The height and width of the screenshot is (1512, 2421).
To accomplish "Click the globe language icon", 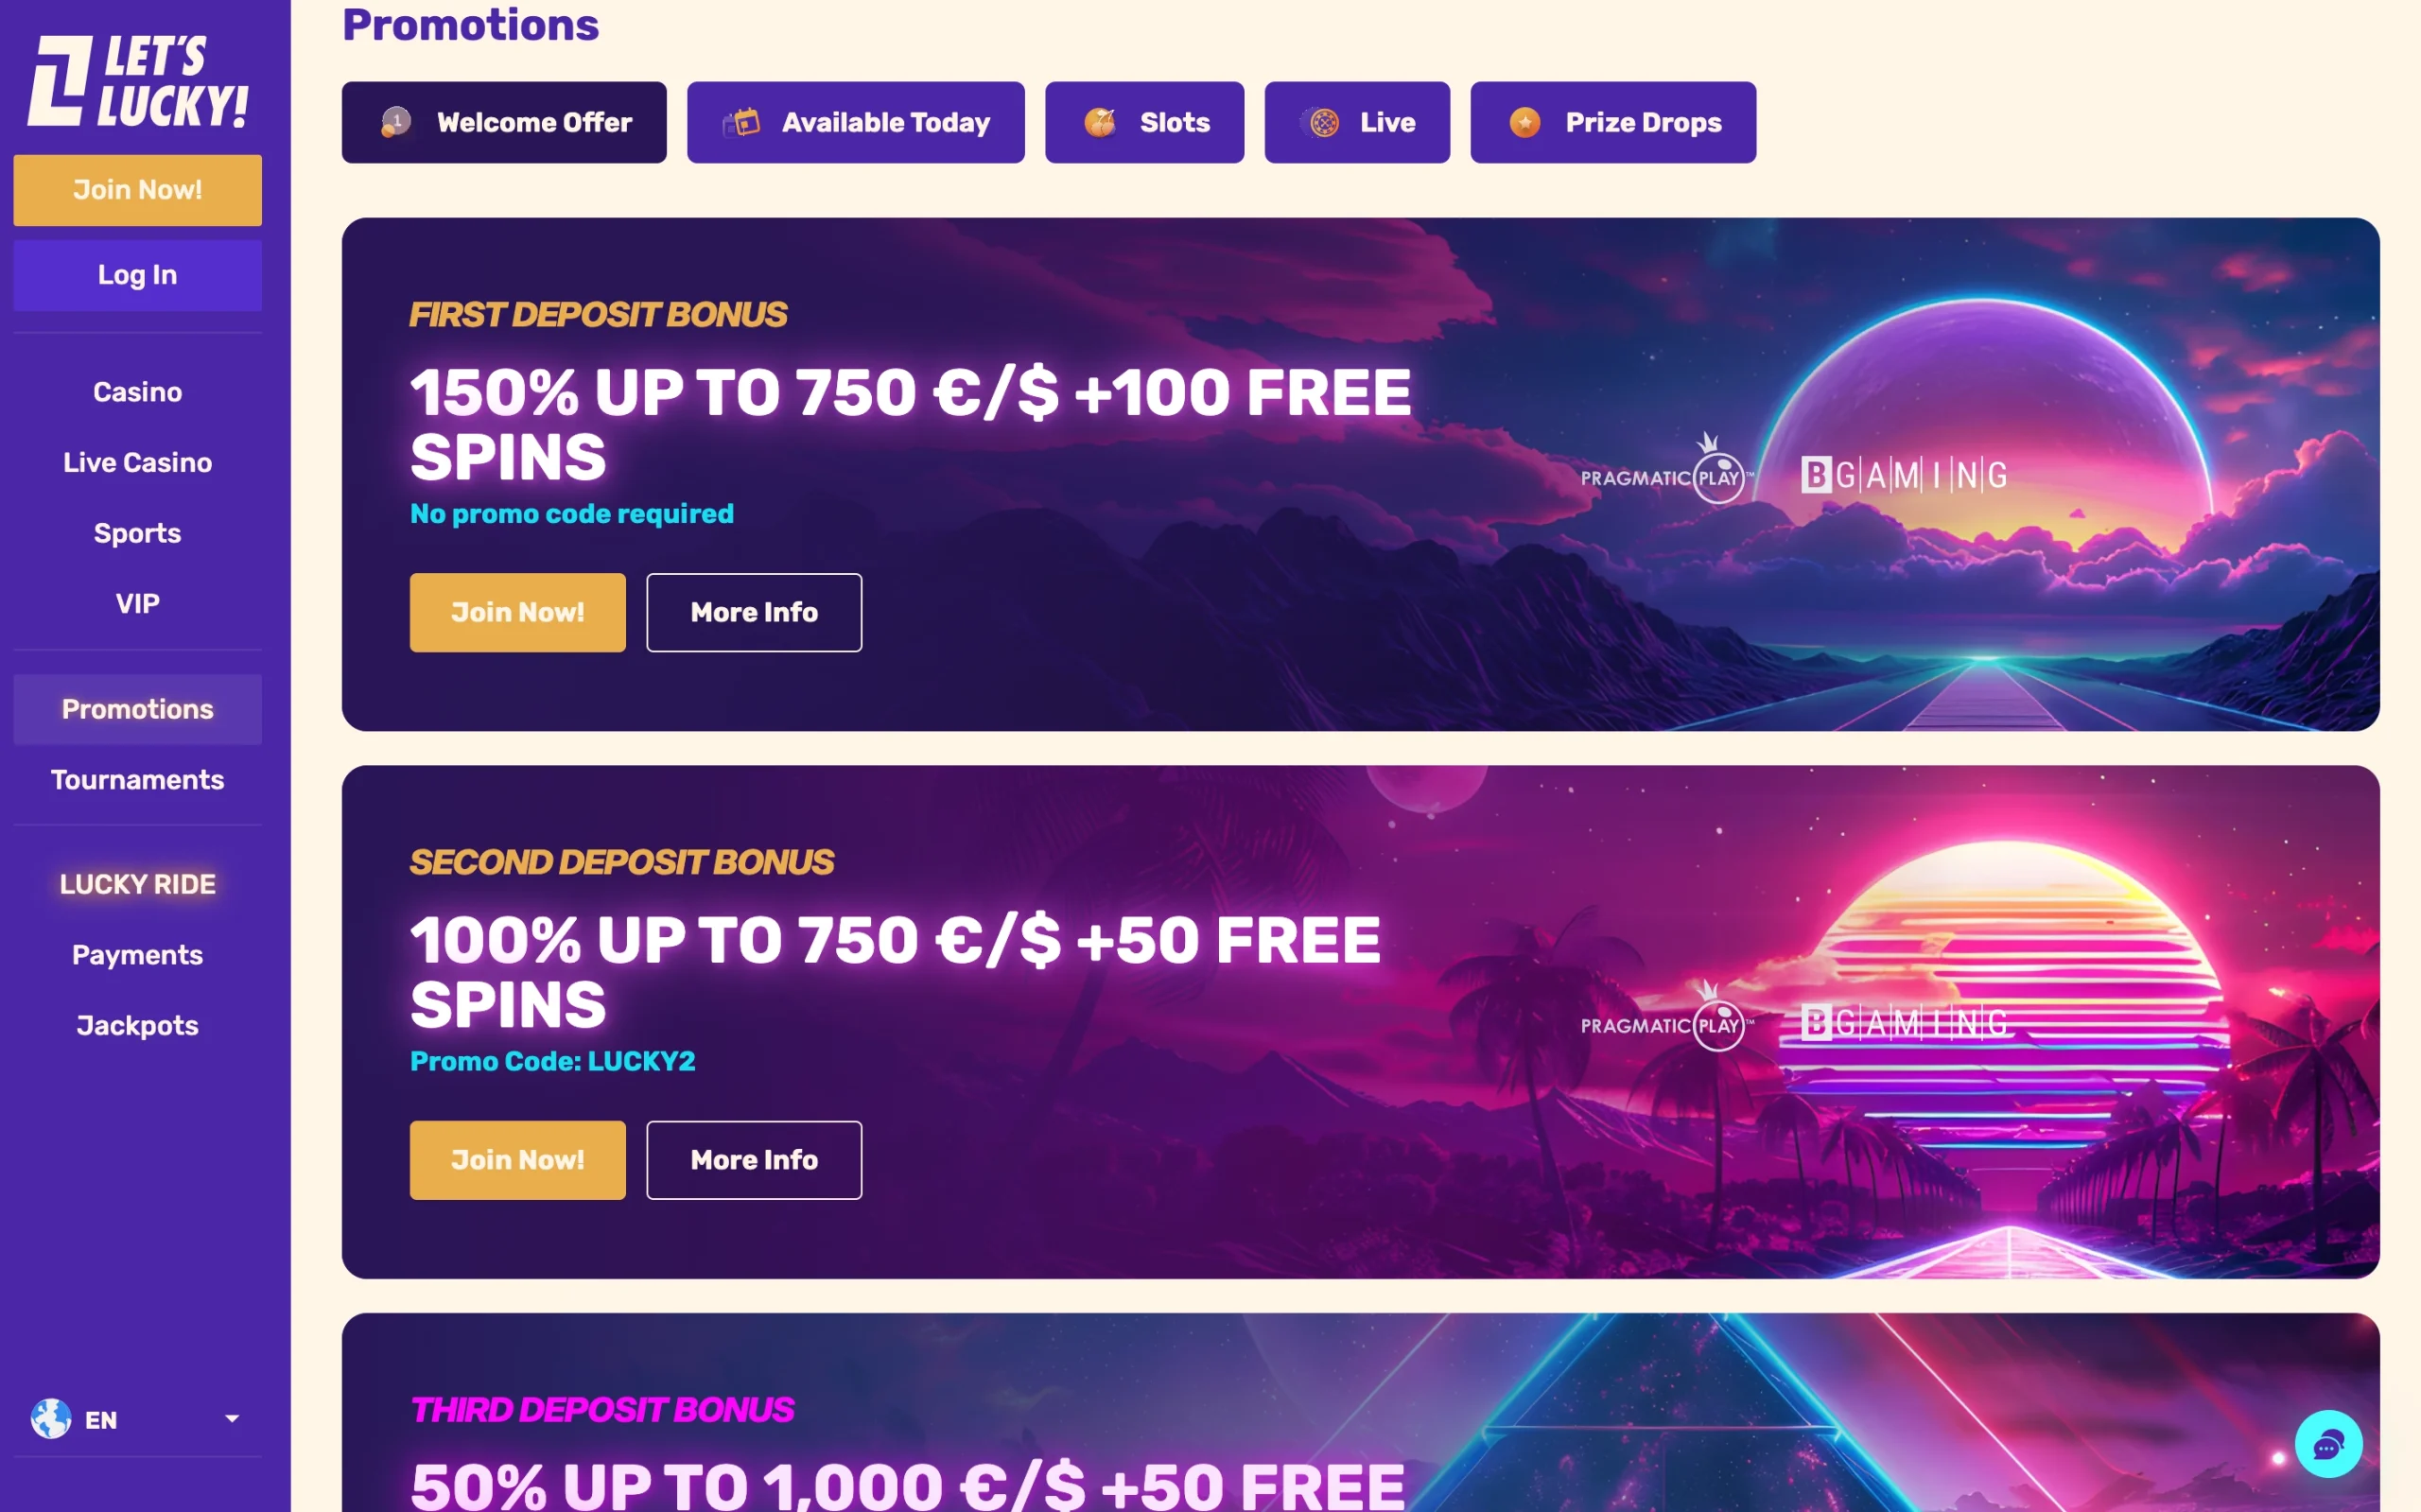I will coord(51,1418).
